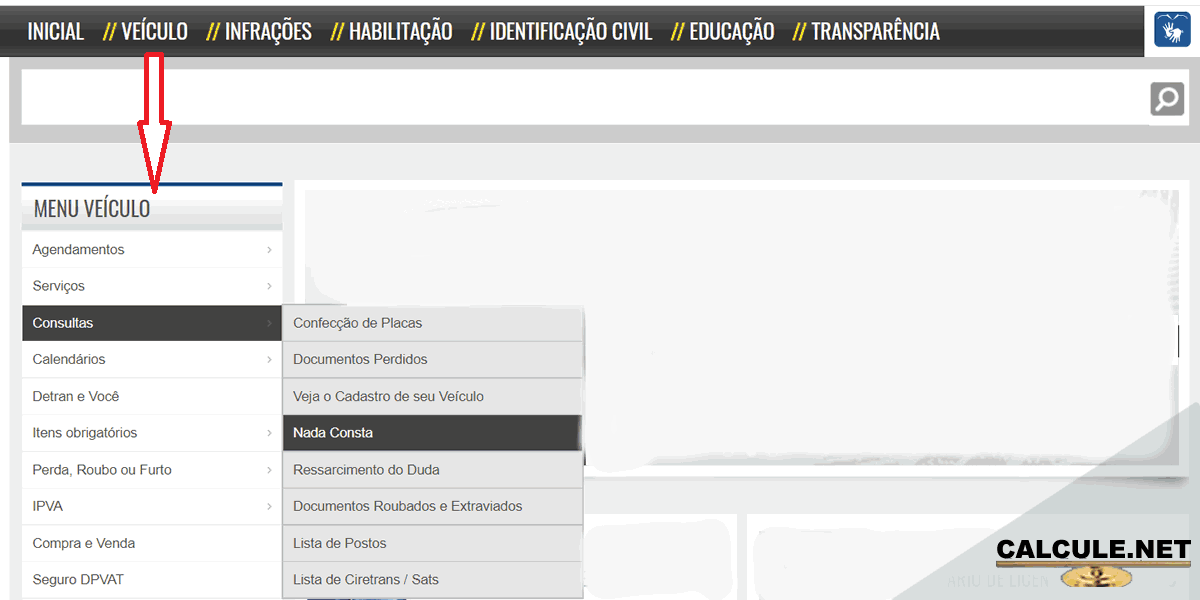1200x600 pixels.
Task: Open the INFRAÇÕES menu tab
Action: pos(268,32)
